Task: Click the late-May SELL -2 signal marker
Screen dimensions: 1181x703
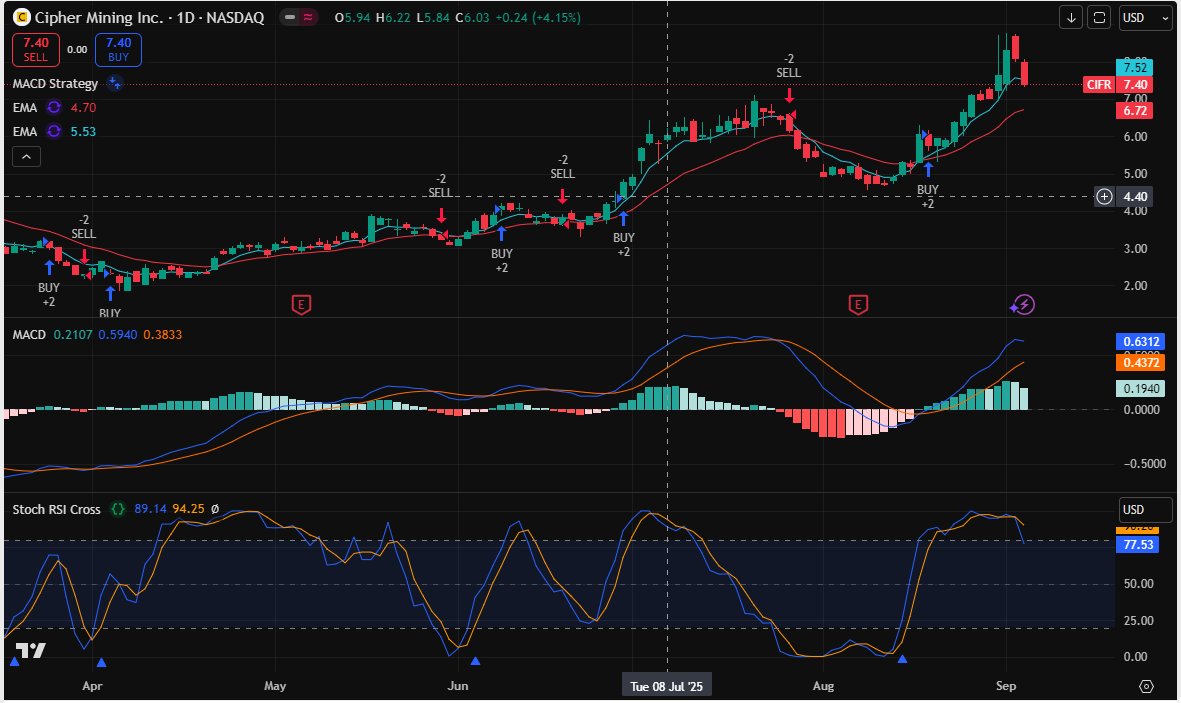Action: [441, 199]
